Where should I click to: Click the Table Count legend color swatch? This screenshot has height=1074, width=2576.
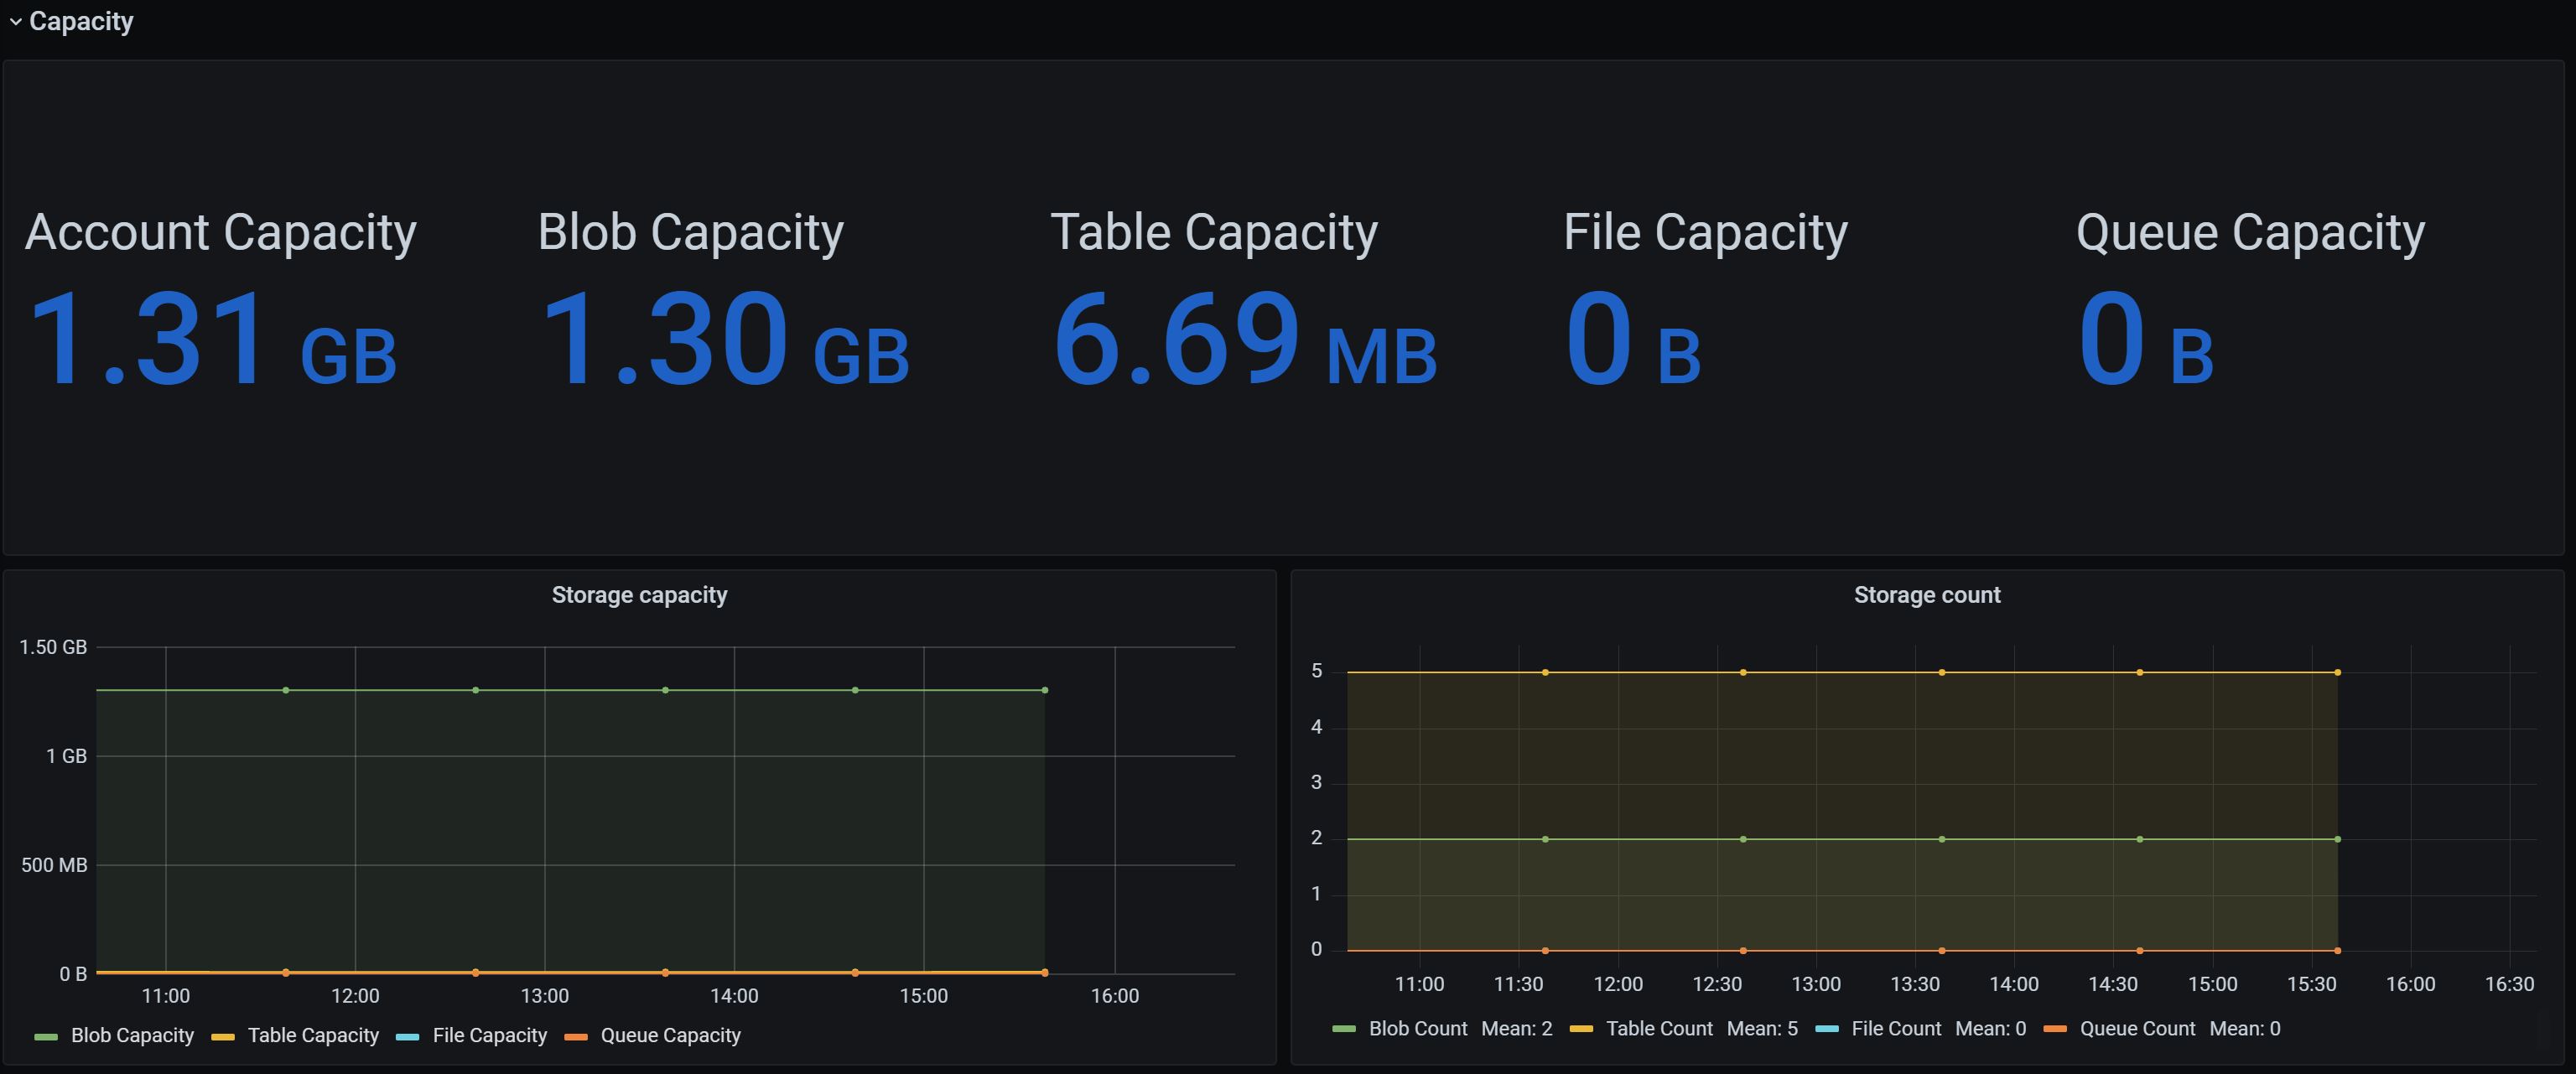click(1581, 1030)
